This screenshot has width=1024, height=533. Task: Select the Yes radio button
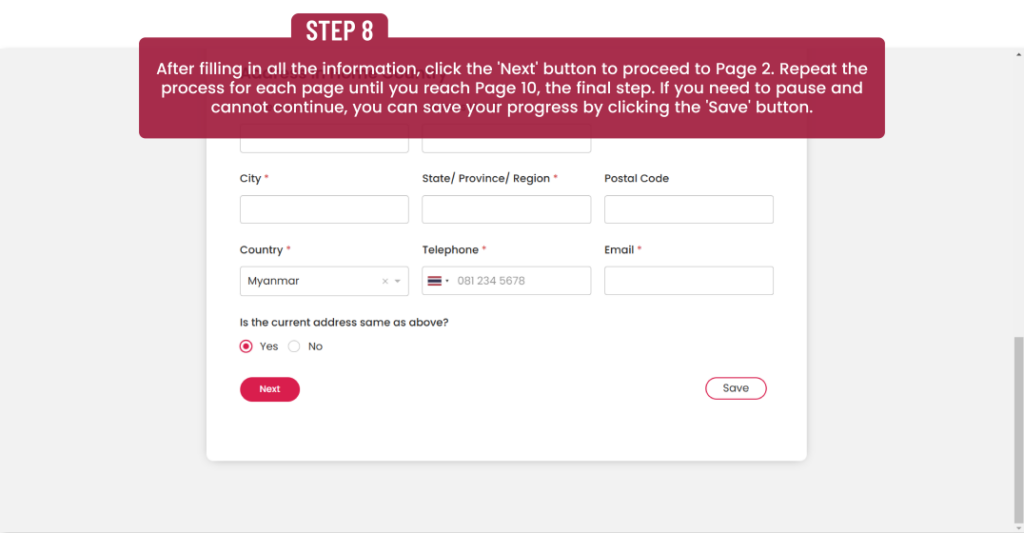[x=246, y=347]
